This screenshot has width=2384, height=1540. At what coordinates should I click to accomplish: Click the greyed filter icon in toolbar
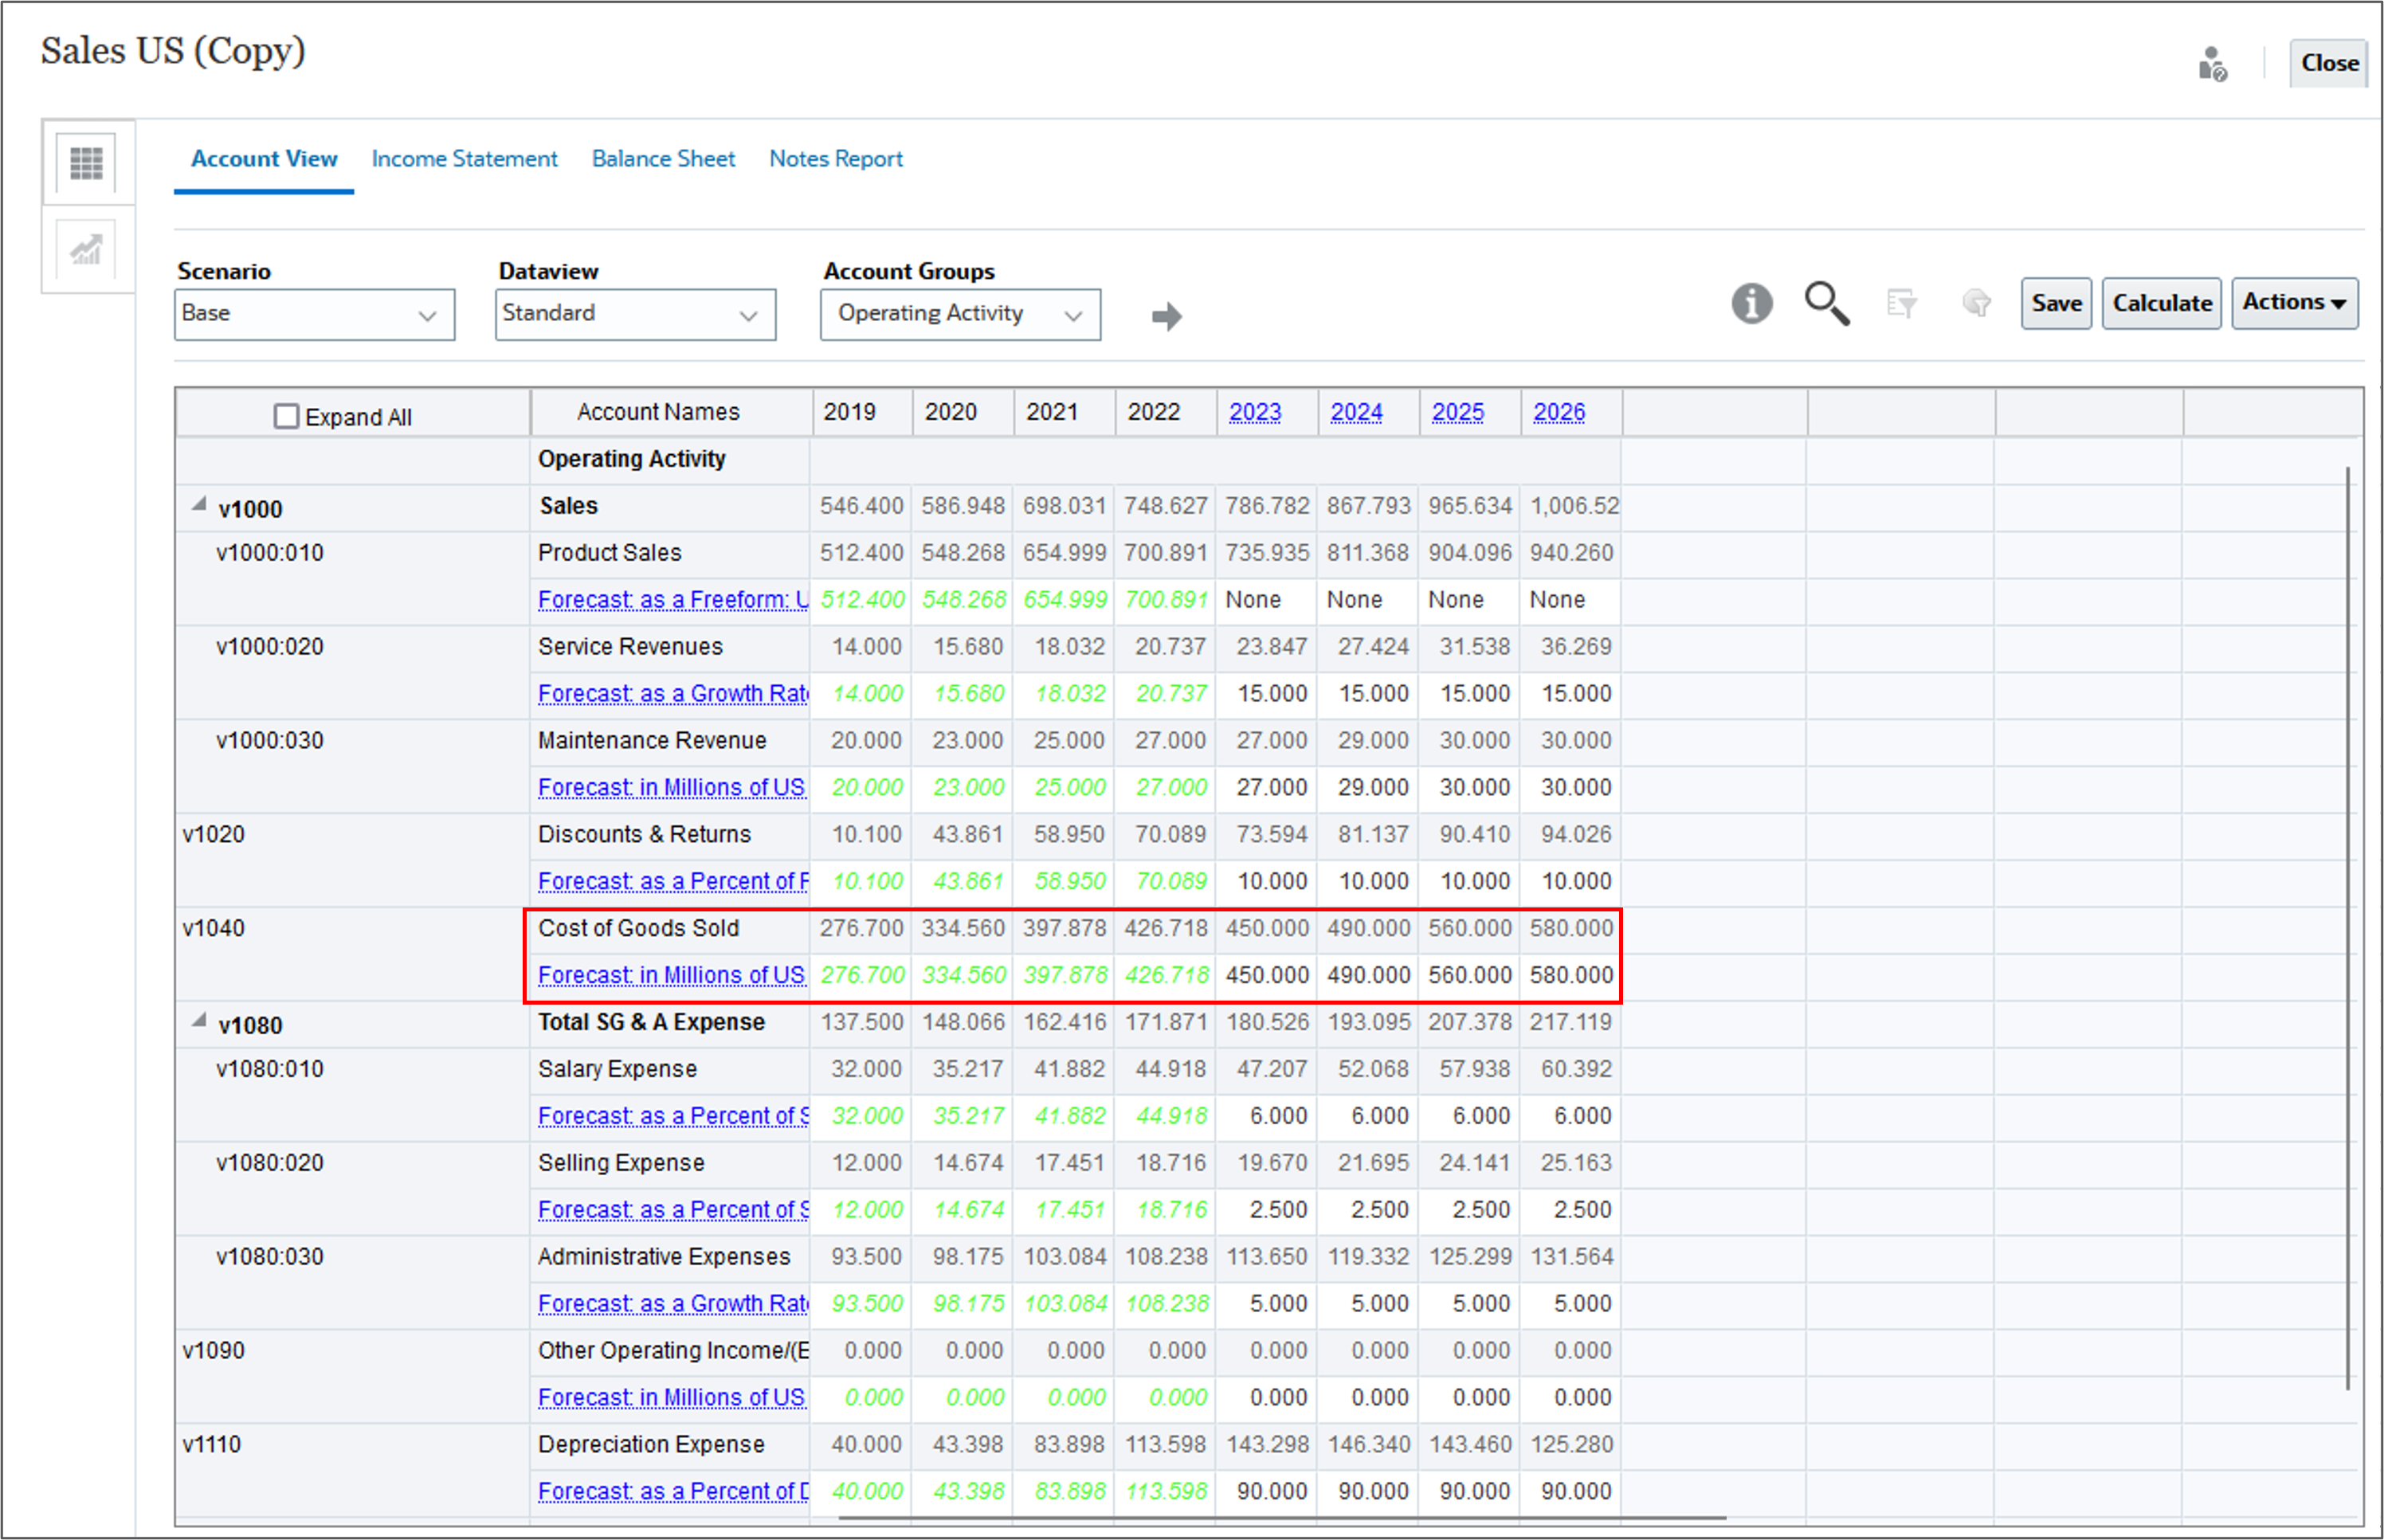click(x=1900, y=303)
